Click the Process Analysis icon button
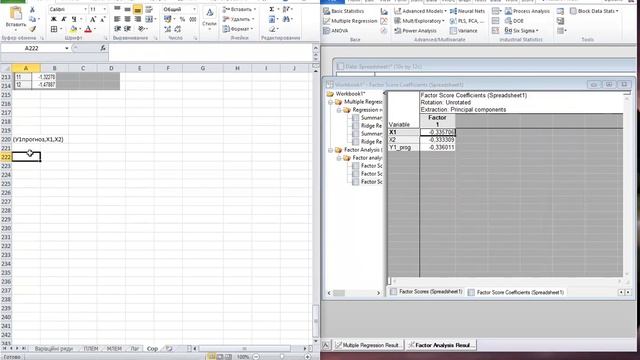 click(x=528, y=11)
